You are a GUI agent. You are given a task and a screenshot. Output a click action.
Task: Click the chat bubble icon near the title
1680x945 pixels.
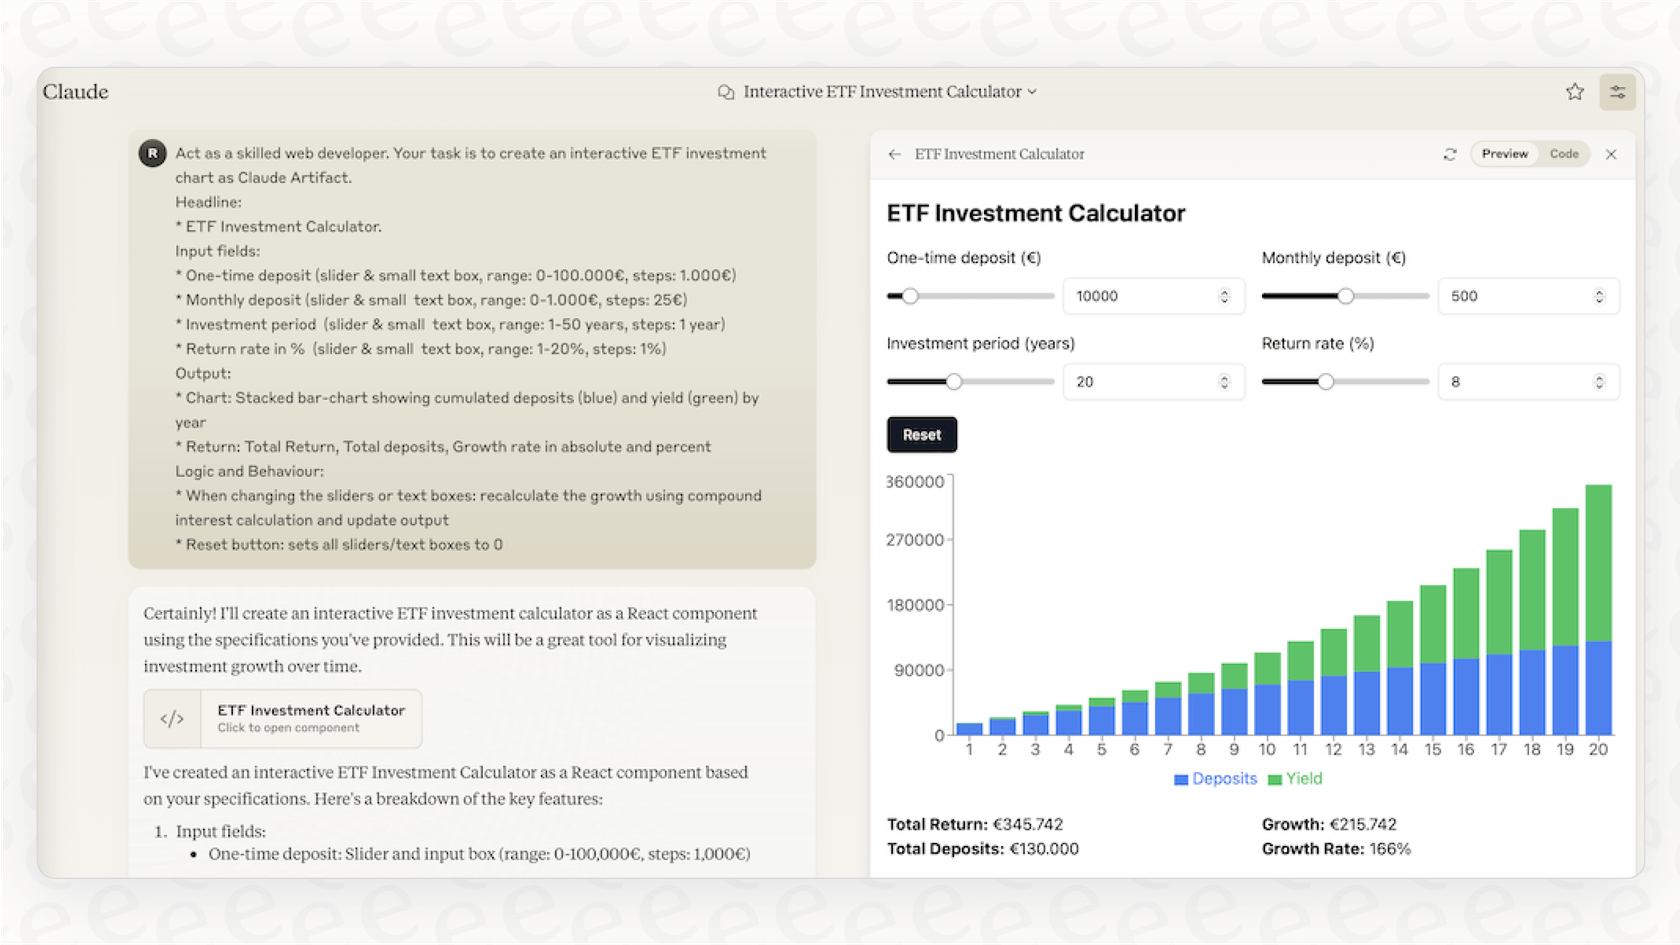click(x=724, y=91)
